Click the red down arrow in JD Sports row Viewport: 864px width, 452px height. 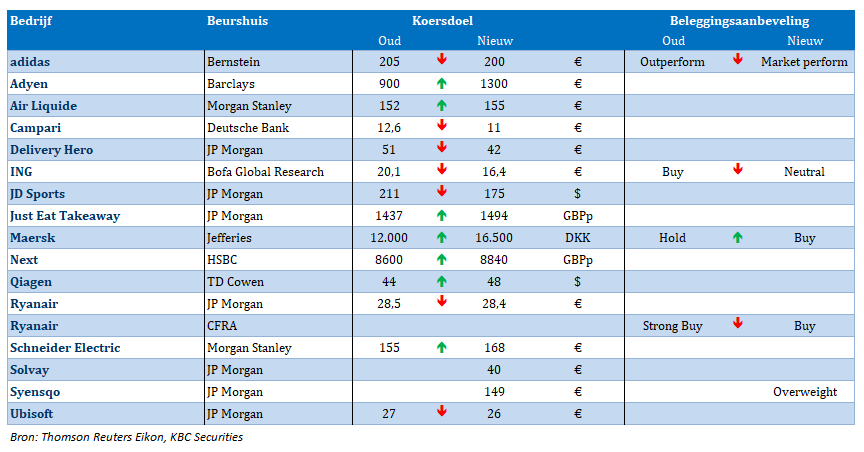(x=441, y=192)
